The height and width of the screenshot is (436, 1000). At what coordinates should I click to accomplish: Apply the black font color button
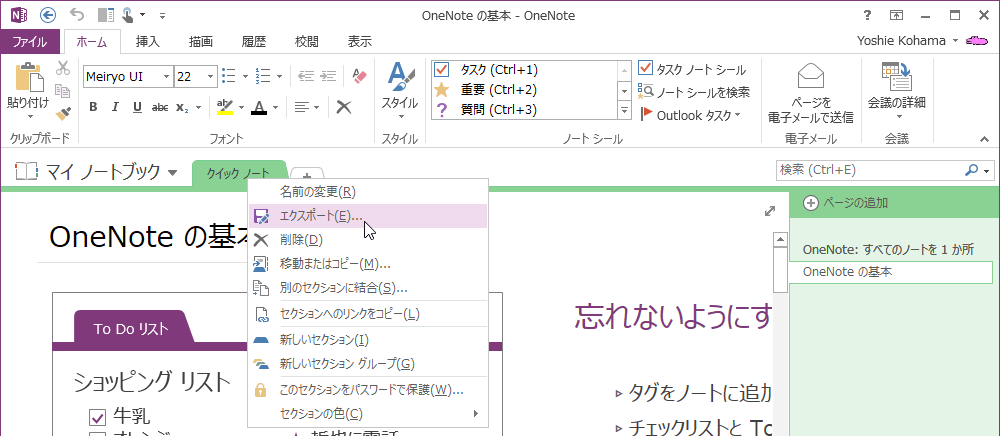click(259, 107)
